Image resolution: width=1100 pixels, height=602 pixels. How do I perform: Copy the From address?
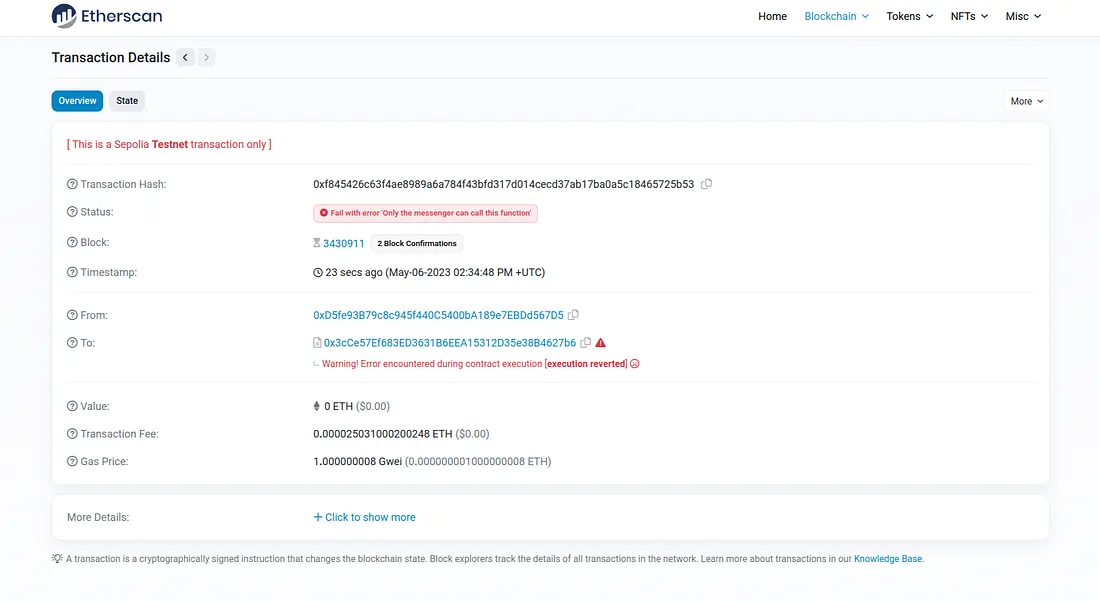[x=574, y=315]
